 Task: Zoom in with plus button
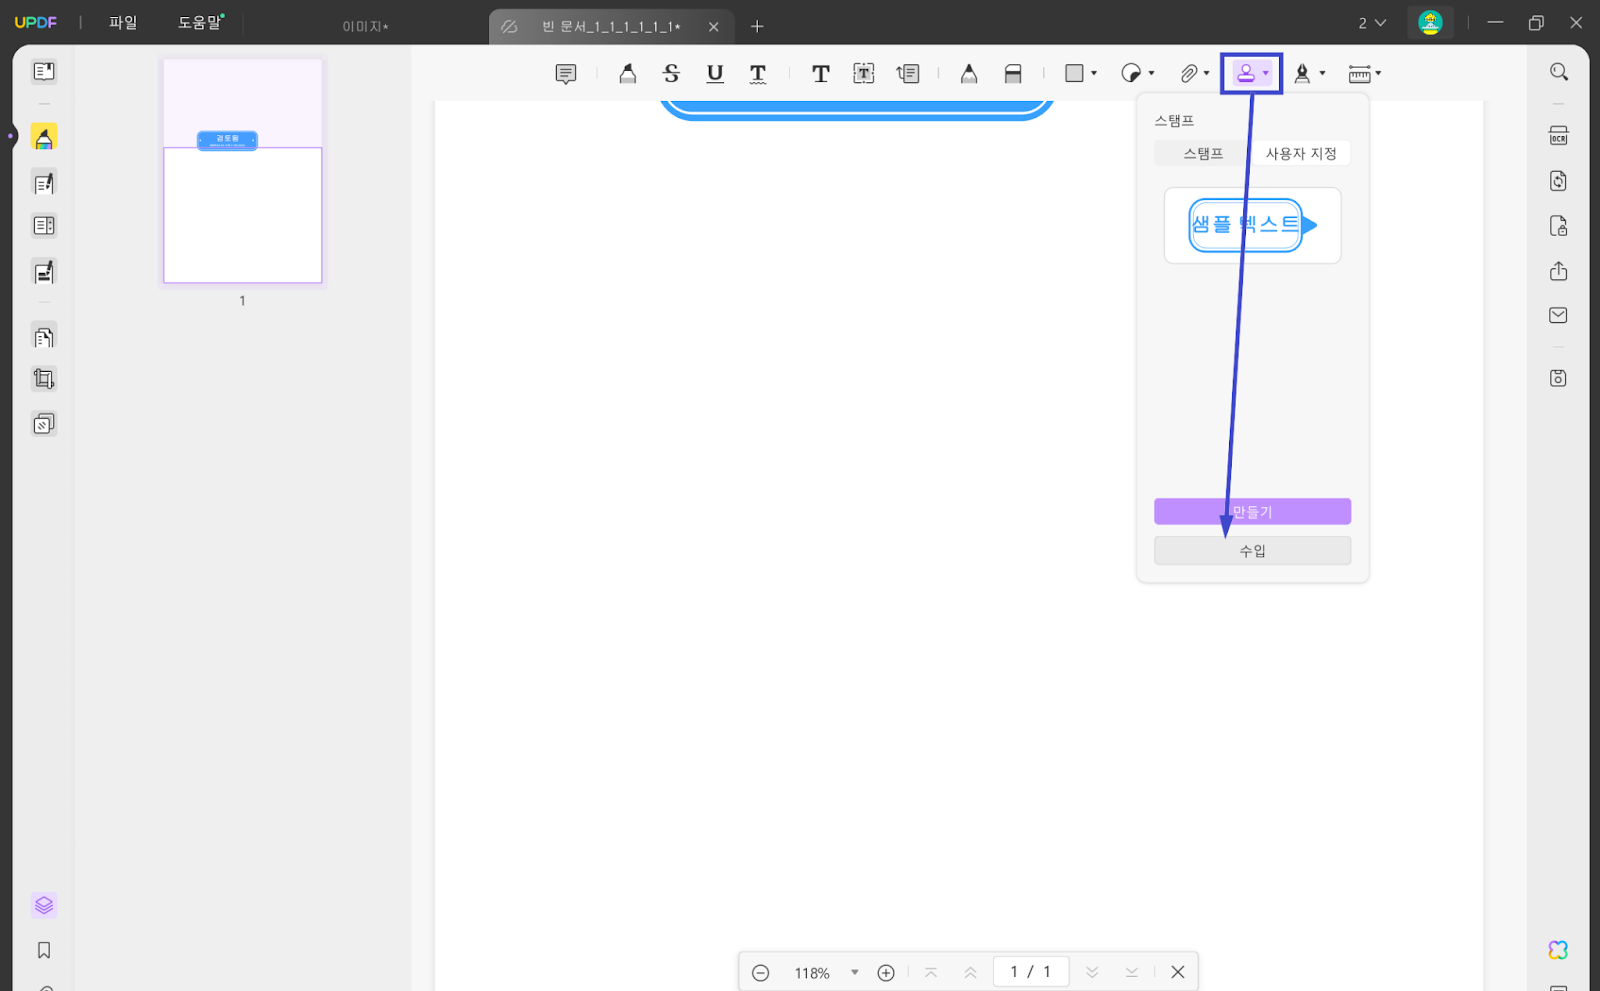pyautogui.click(x=886, y=973)
